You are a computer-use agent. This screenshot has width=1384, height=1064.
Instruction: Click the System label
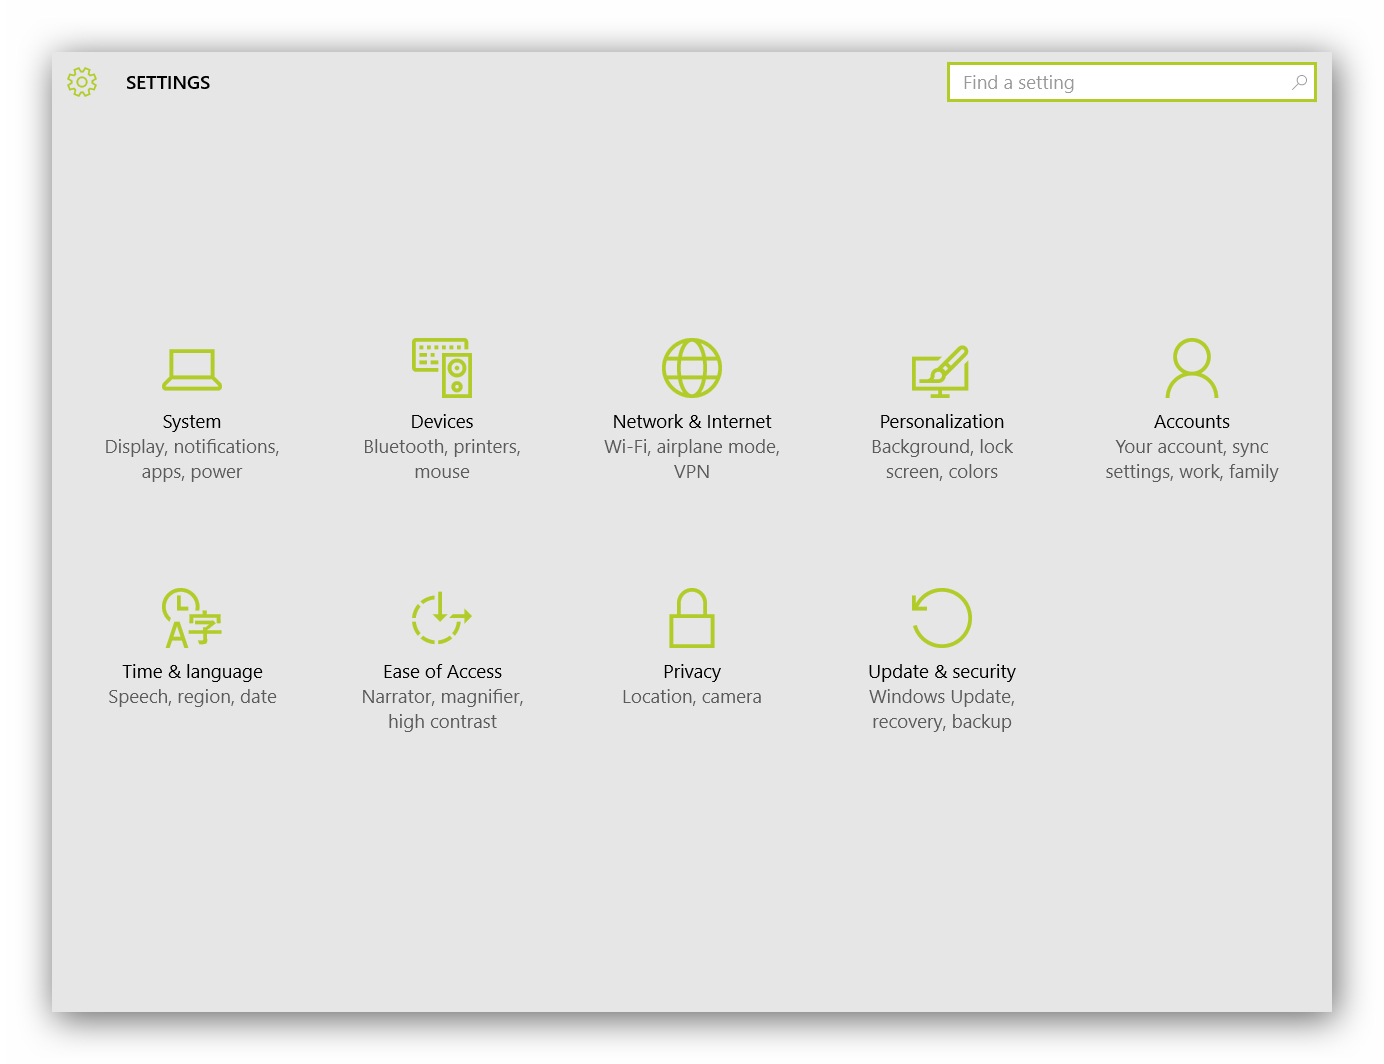tap(192, 421)
